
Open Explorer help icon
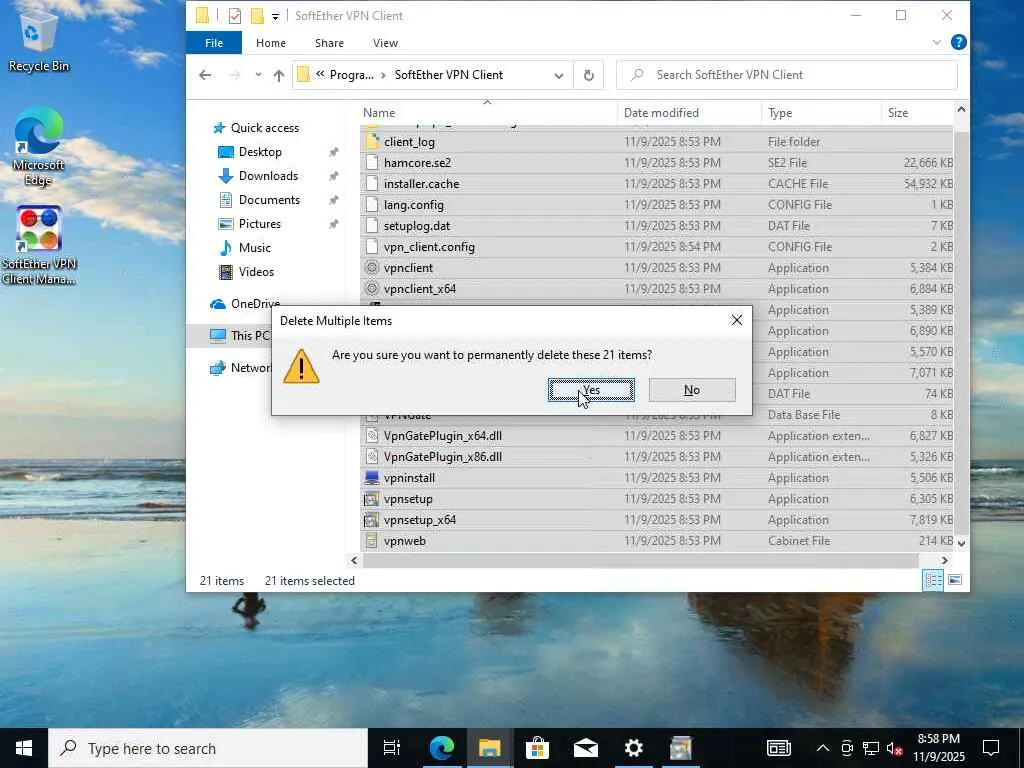pyautogui.click(x=958, y=42)
